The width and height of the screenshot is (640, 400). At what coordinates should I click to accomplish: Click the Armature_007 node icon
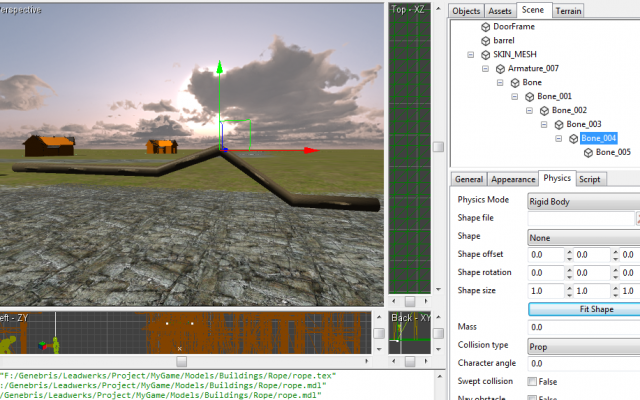pyautogui.click(x=500, y=68)
